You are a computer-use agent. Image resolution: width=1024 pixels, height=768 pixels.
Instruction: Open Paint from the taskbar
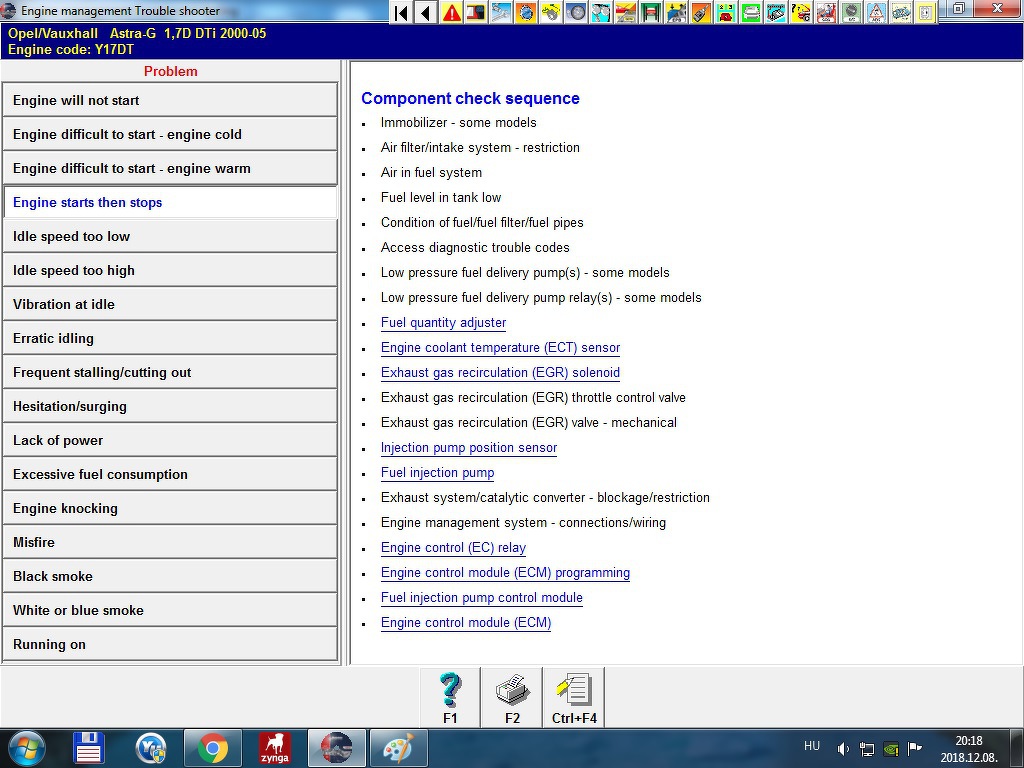click(398, 748)
